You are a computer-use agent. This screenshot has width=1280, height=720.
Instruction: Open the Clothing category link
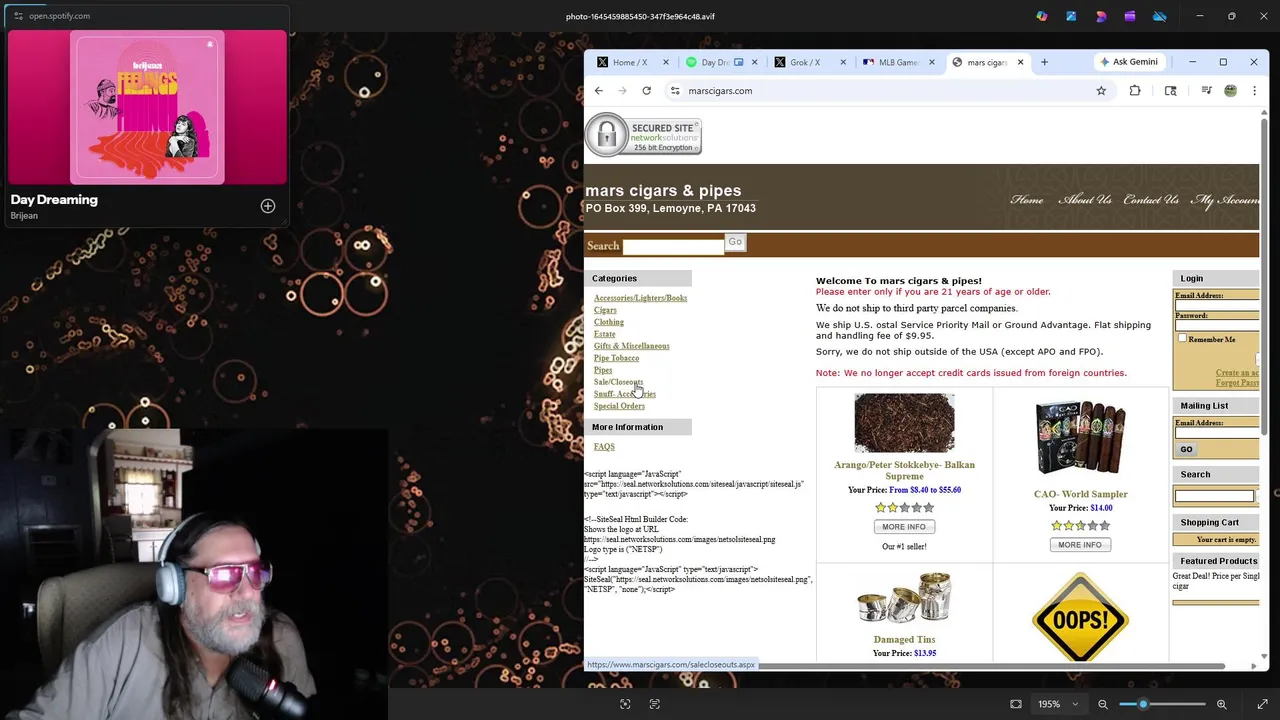(x=609, y=322)
